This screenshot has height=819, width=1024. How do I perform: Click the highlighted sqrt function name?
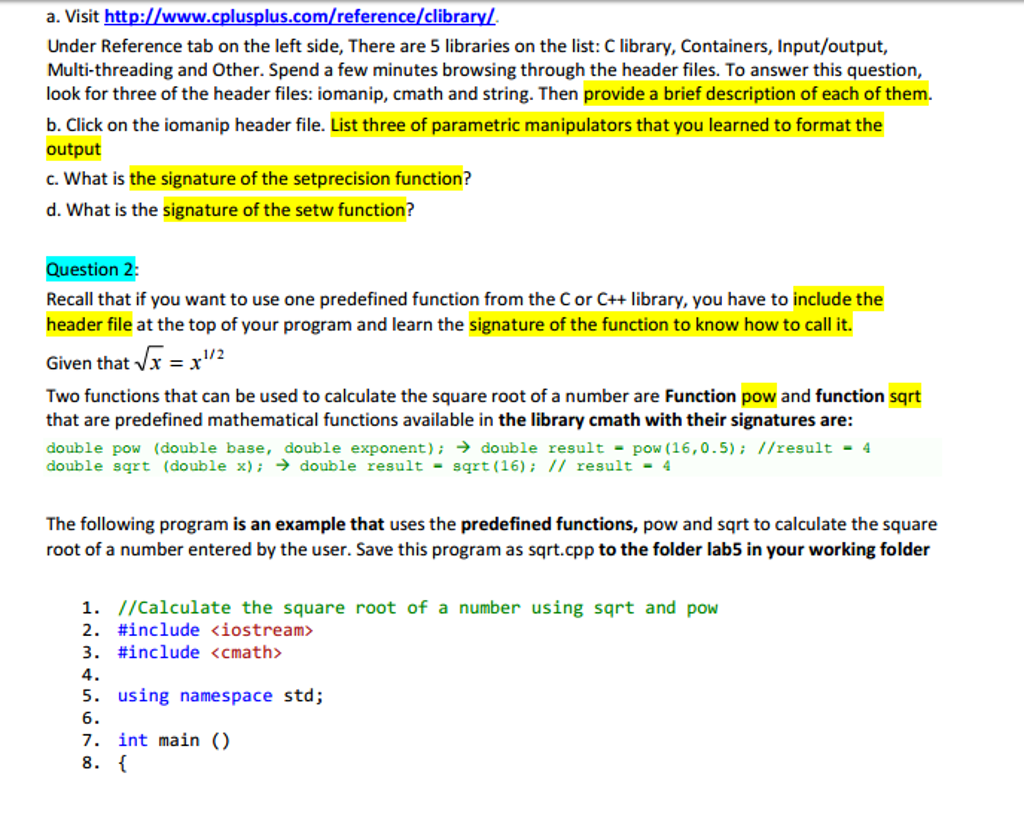click(906, 396)
